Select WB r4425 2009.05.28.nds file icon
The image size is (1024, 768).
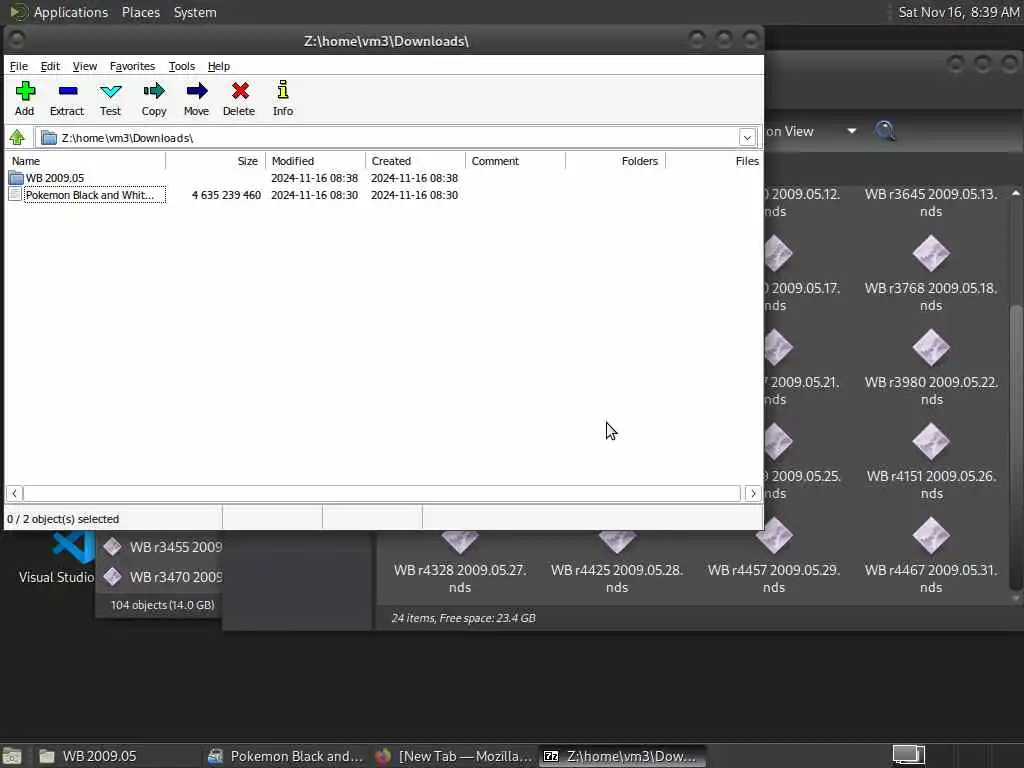[617, 541]
